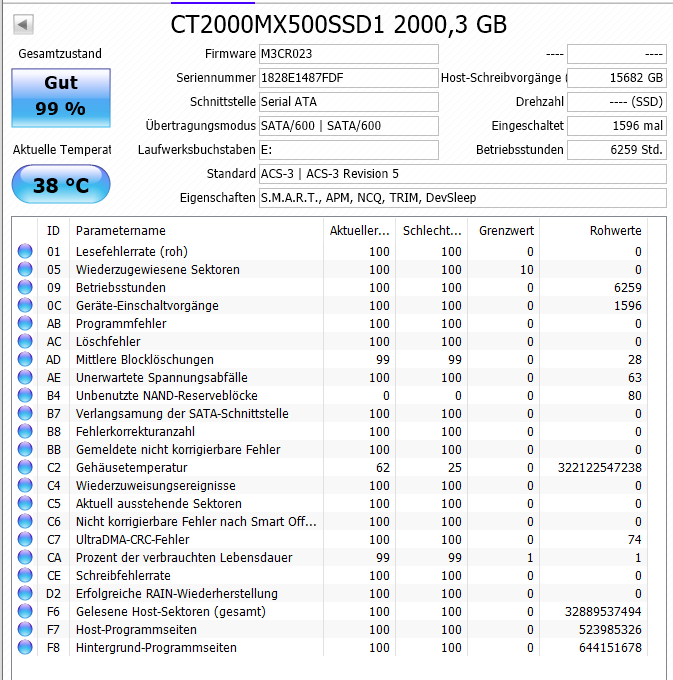Click the status orb in row C6
Viewport: 673px width, 680px height.
pos(25,522)
